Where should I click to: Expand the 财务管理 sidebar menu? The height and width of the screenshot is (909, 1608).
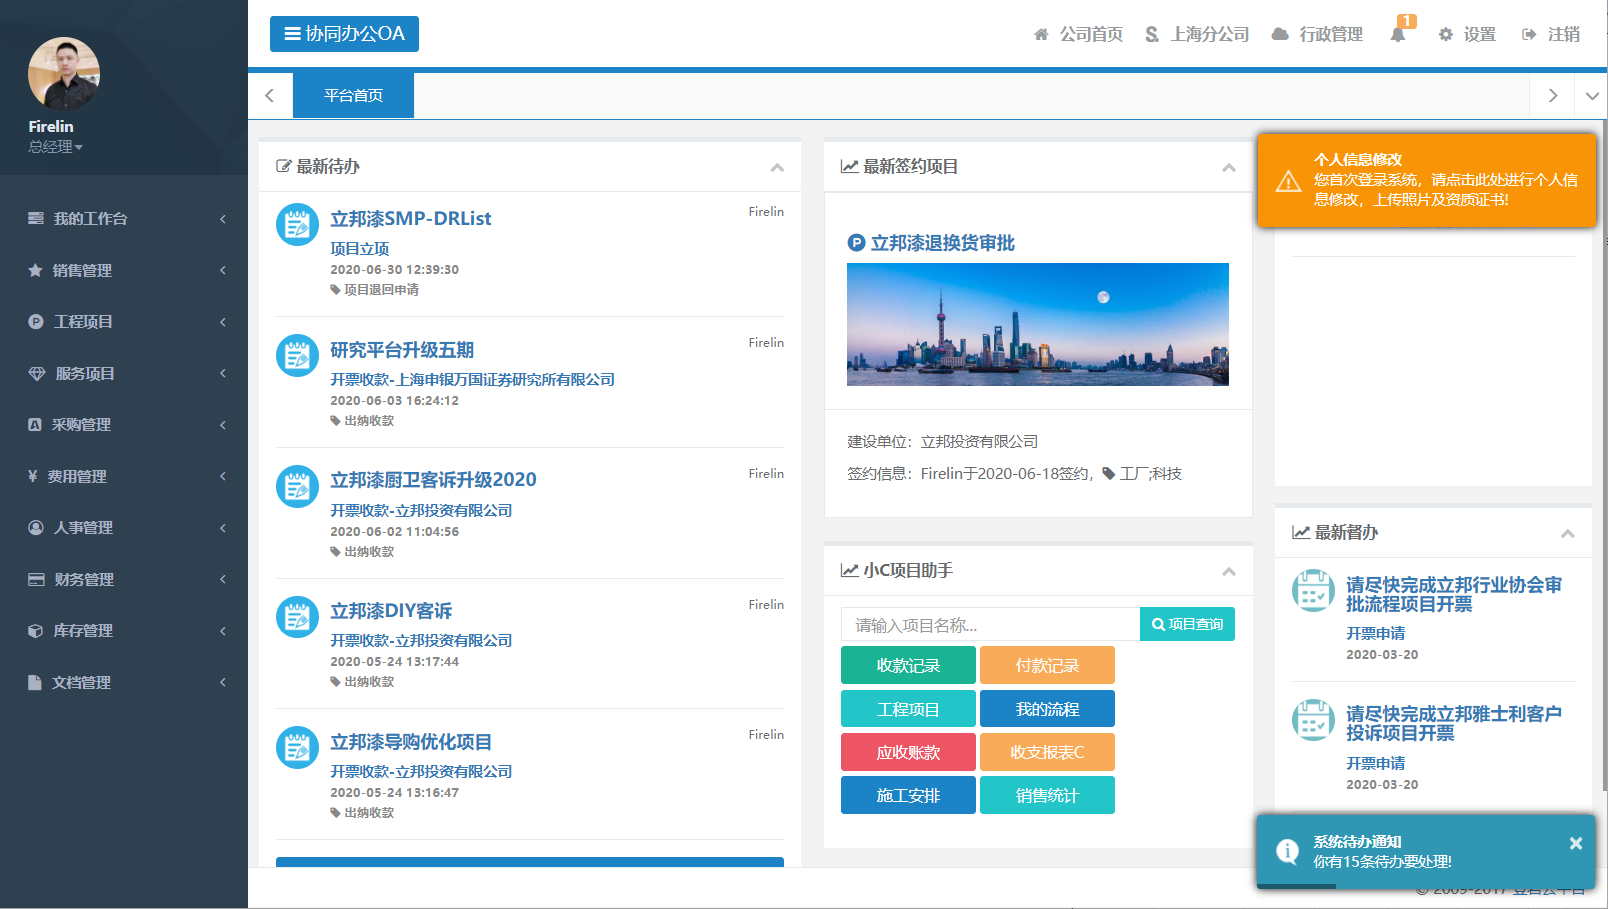(x=124, y=579)
